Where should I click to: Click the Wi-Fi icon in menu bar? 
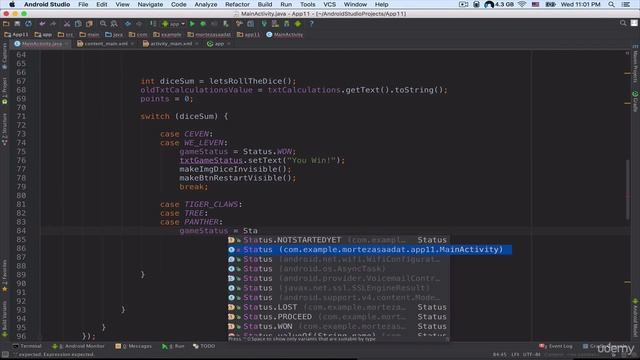(x=522, y=4)
